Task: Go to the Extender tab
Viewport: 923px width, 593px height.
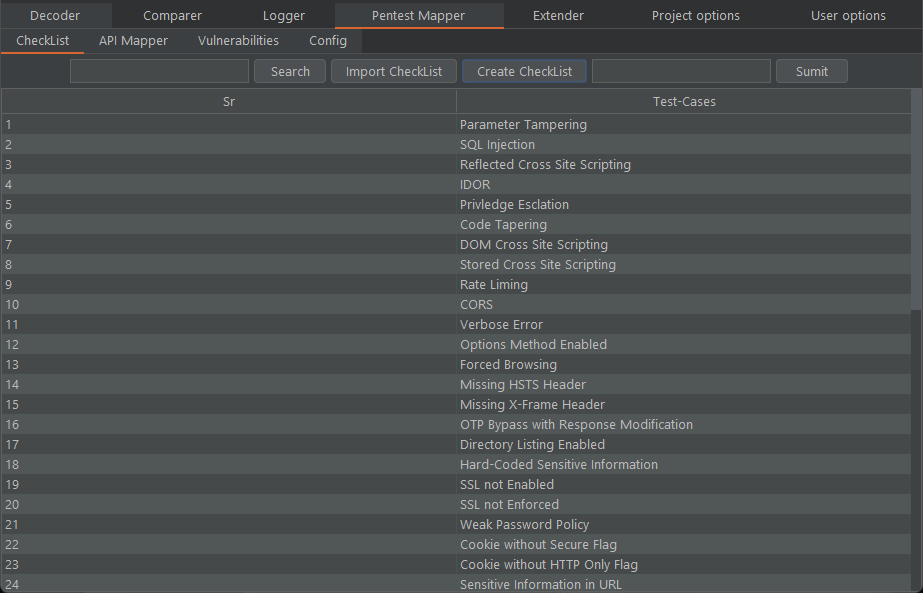Action: pyautogui.click(x=558, y=15)
